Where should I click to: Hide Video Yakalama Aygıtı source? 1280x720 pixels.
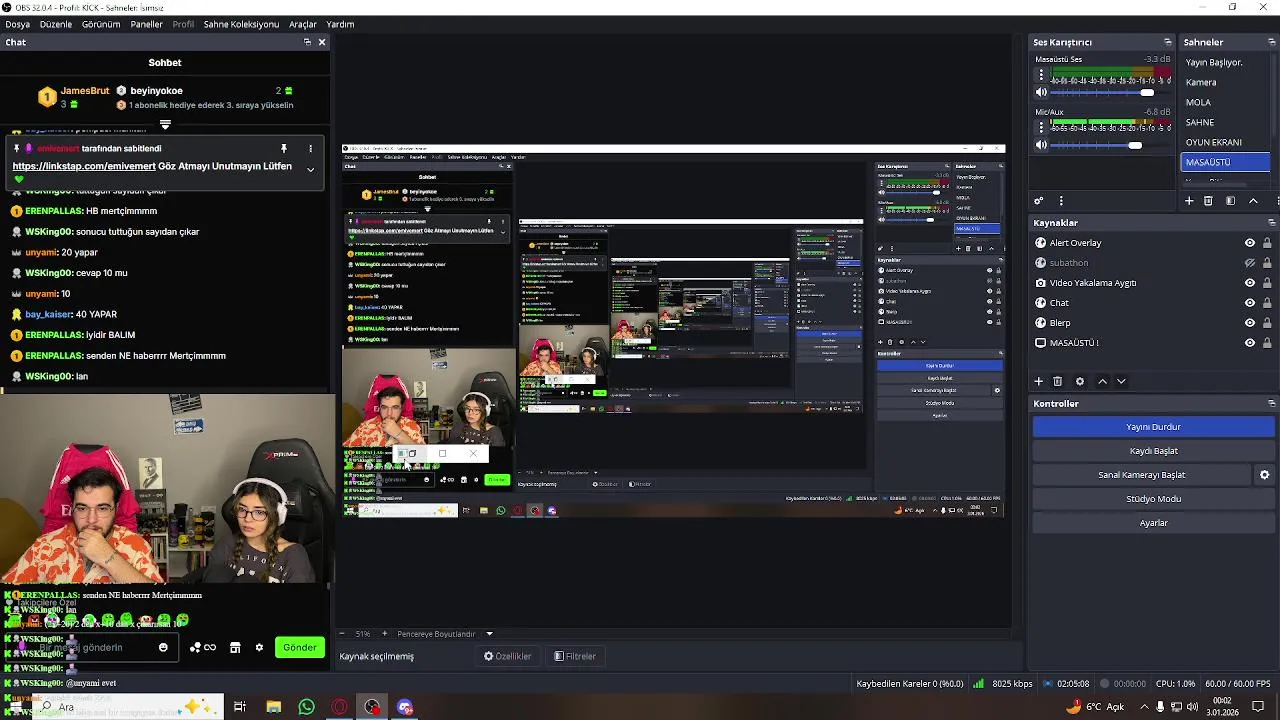coord(1249,283)
